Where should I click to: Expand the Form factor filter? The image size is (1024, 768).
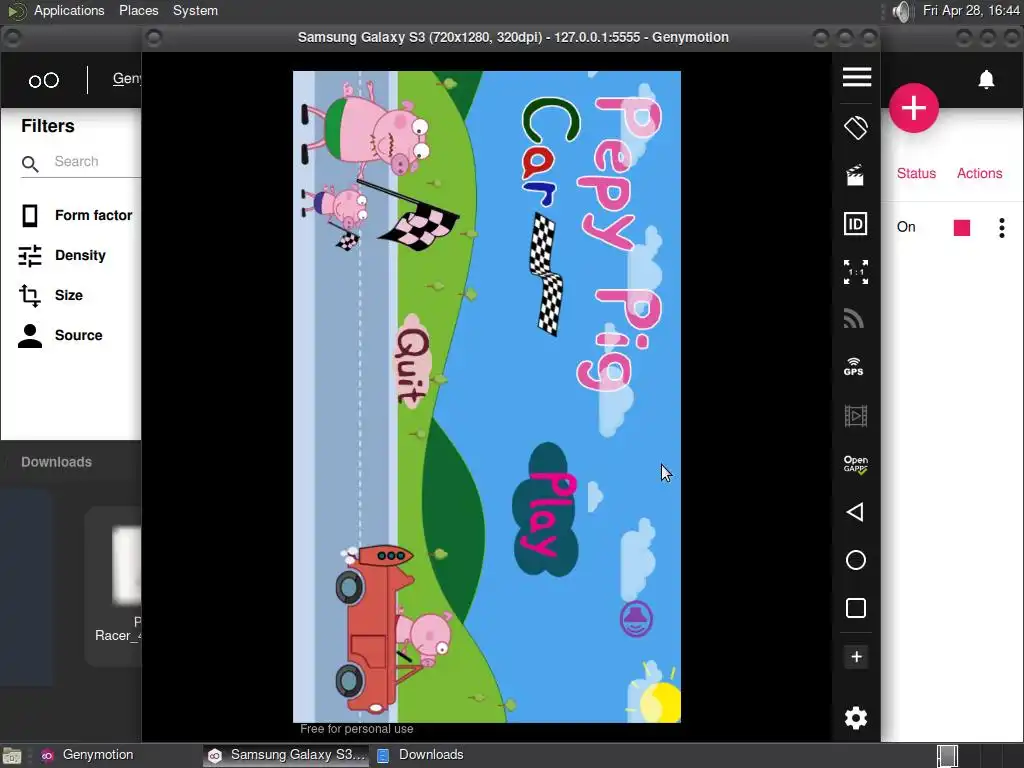76,215
